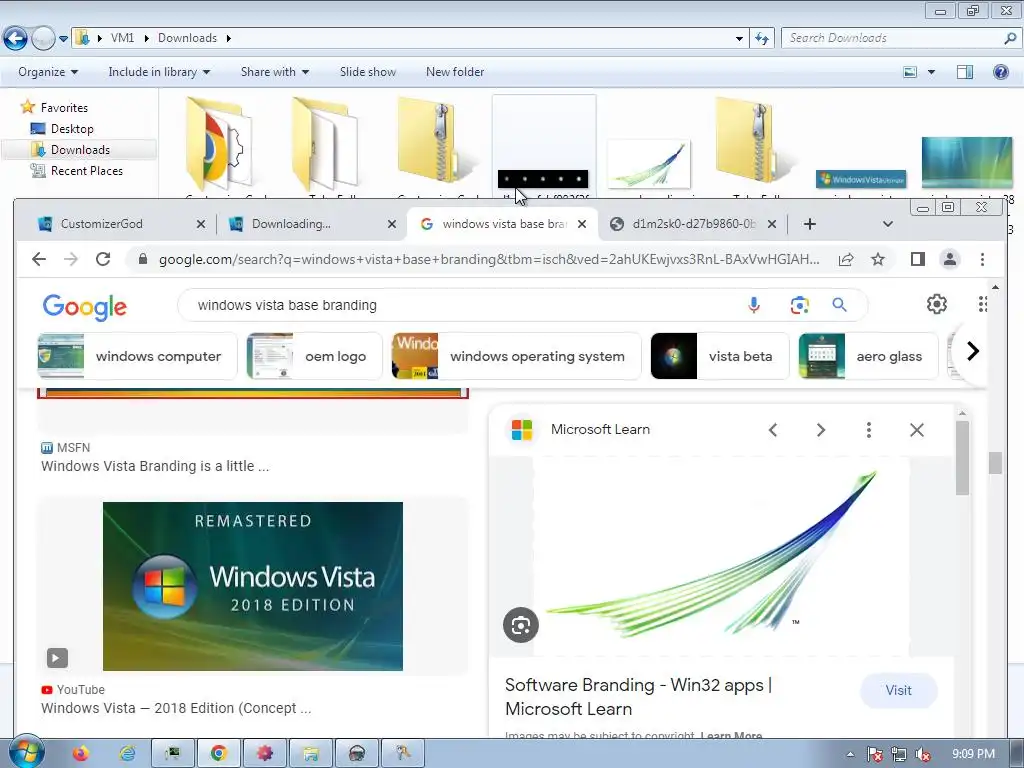Search by image with Google Lens icon

(799, 305)
